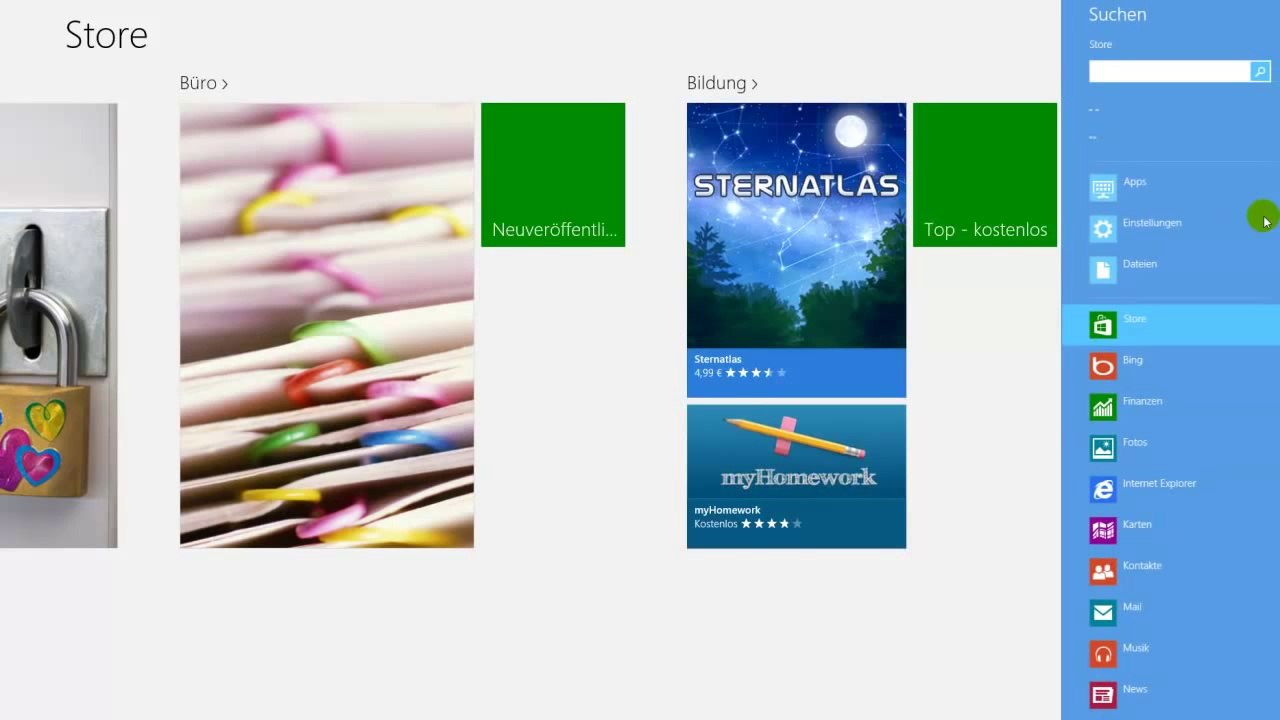Click the Internet Explorer label text
1280x720 pixels.
click(x=1159, y=483)
